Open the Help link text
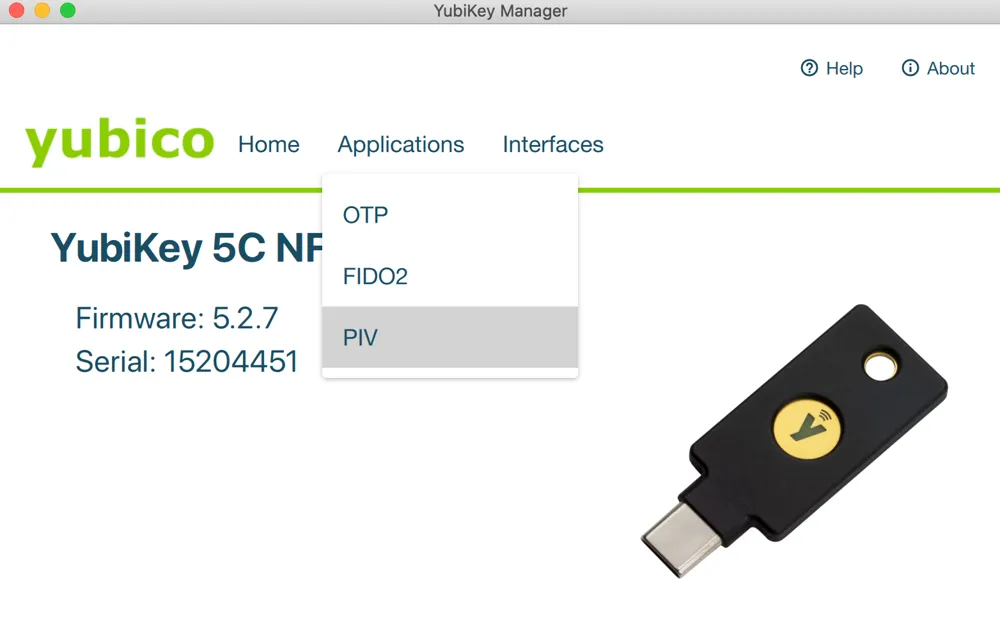The image size is (1000, 641). pos(844,68)
